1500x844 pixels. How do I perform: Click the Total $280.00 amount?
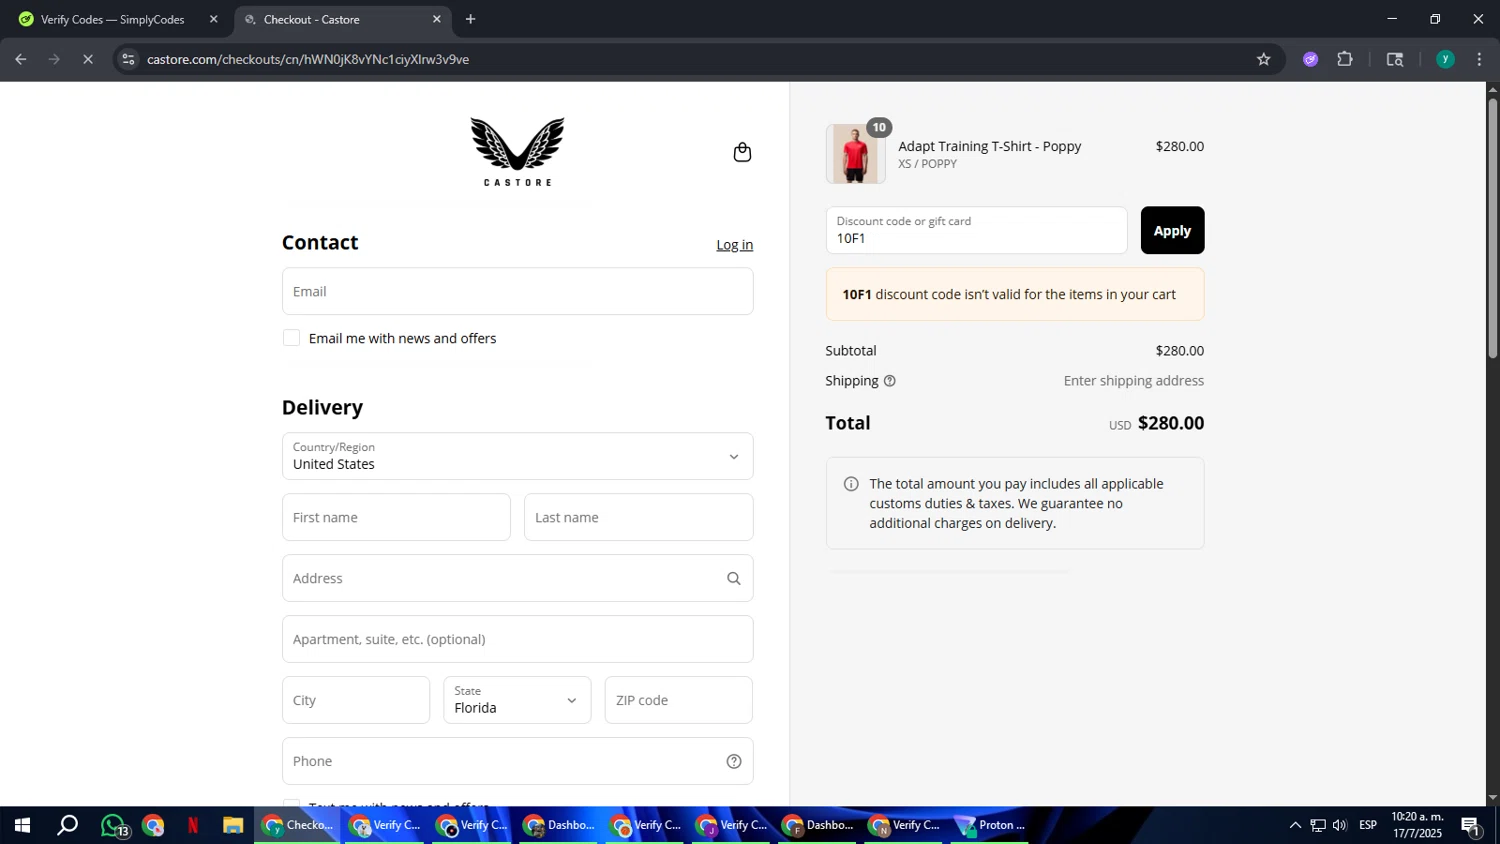[1170, 423]
